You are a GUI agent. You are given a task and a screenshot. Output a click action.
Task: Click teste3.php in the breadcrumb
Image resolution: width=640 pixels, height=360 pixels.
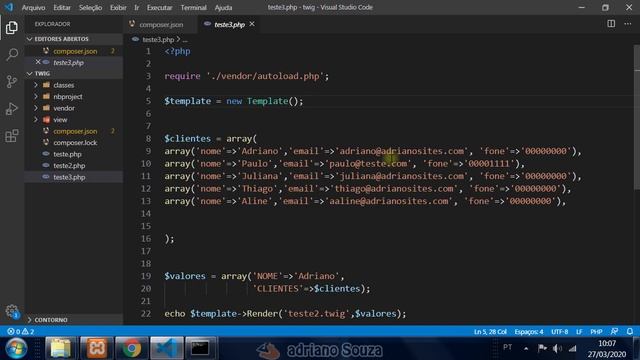point(158,40)
